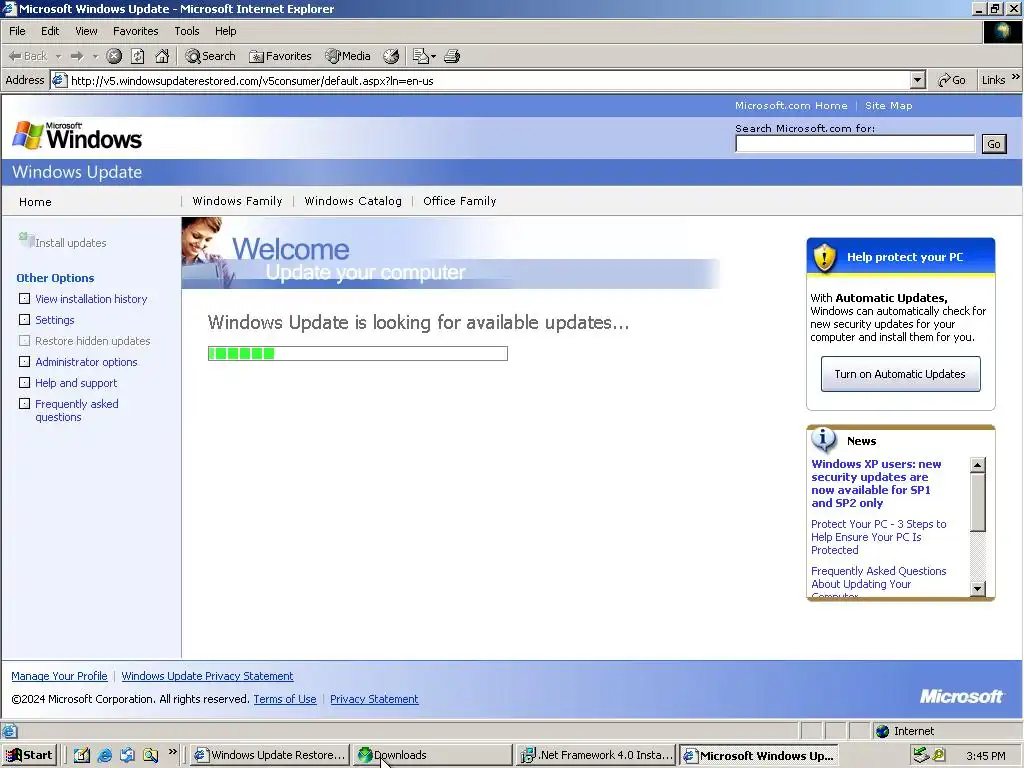
Task: Click the Print toolbar icon
Action: 452,56
